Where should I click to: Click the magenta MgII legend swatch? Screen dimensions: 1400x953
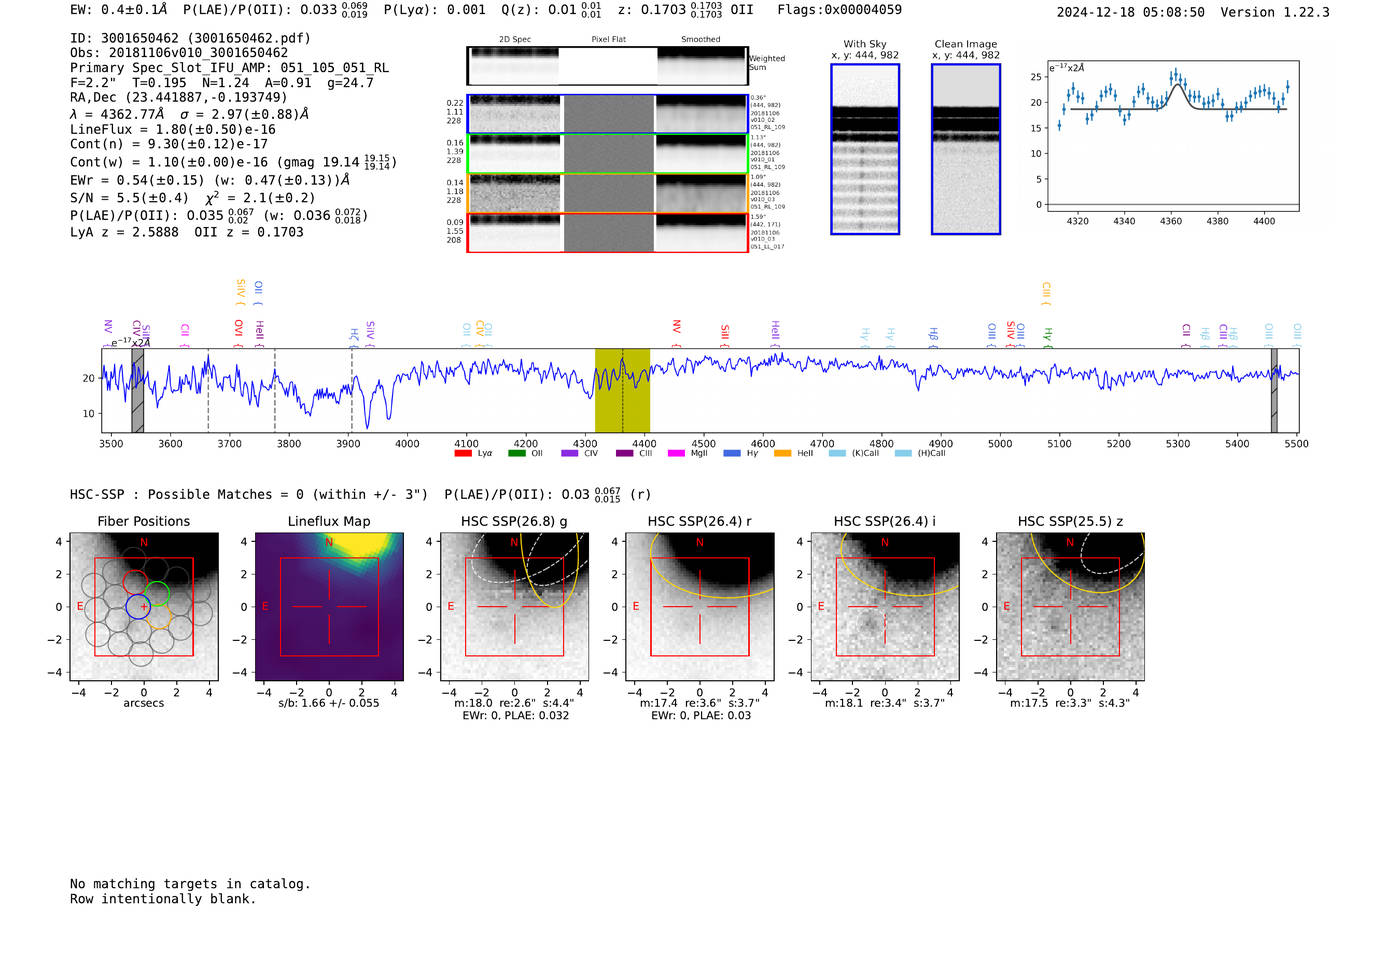(x=676, y=453)
